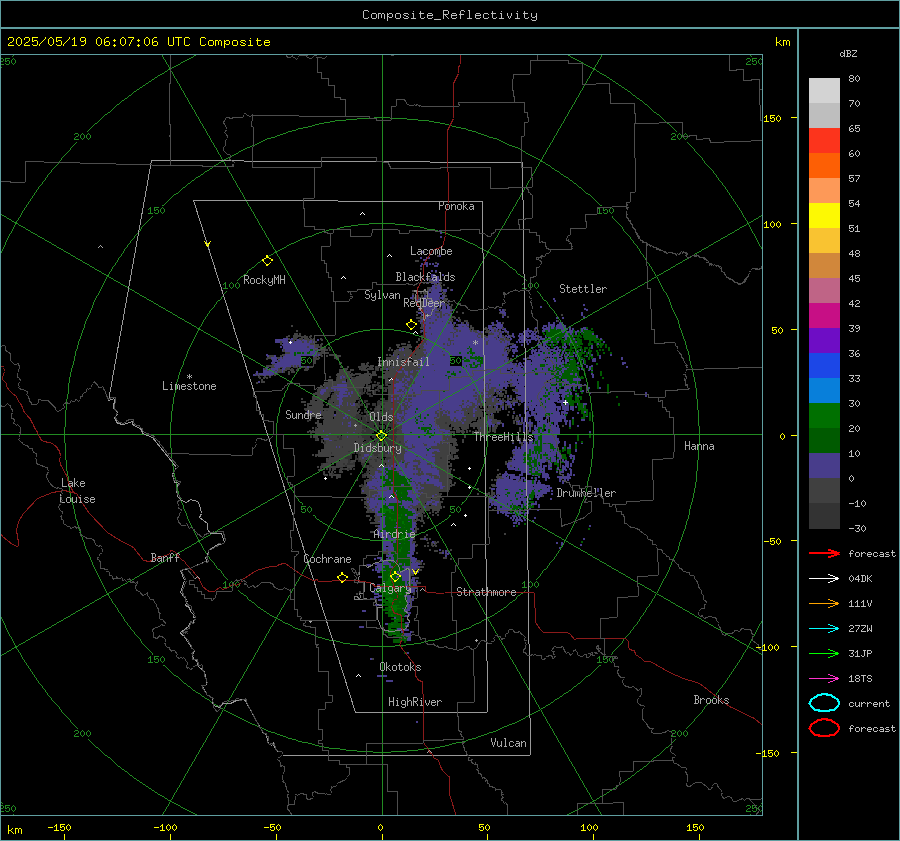Pick the magenta swatch on dBZ scale
Viewport: 900px width, 841px height.
pos(824,316)
